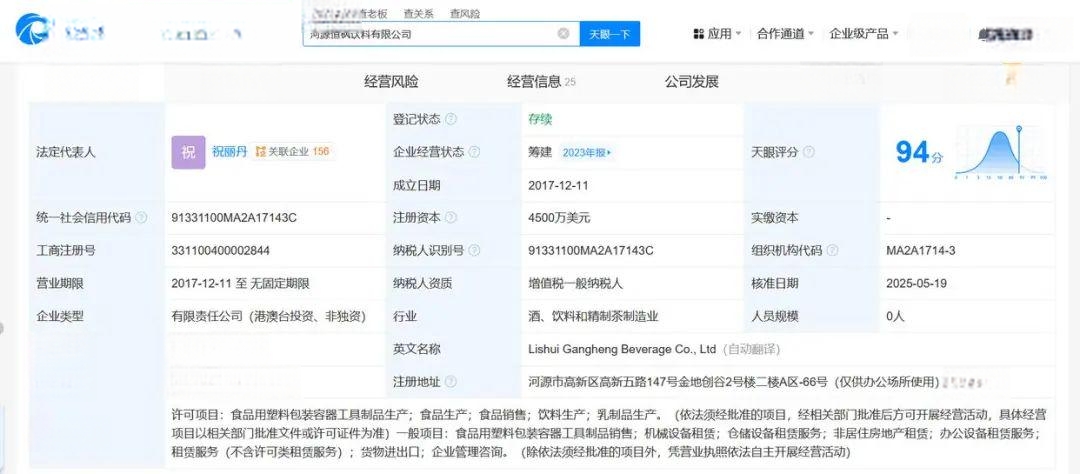Open the 合作通道 dropdown menu

pos(785,34)
